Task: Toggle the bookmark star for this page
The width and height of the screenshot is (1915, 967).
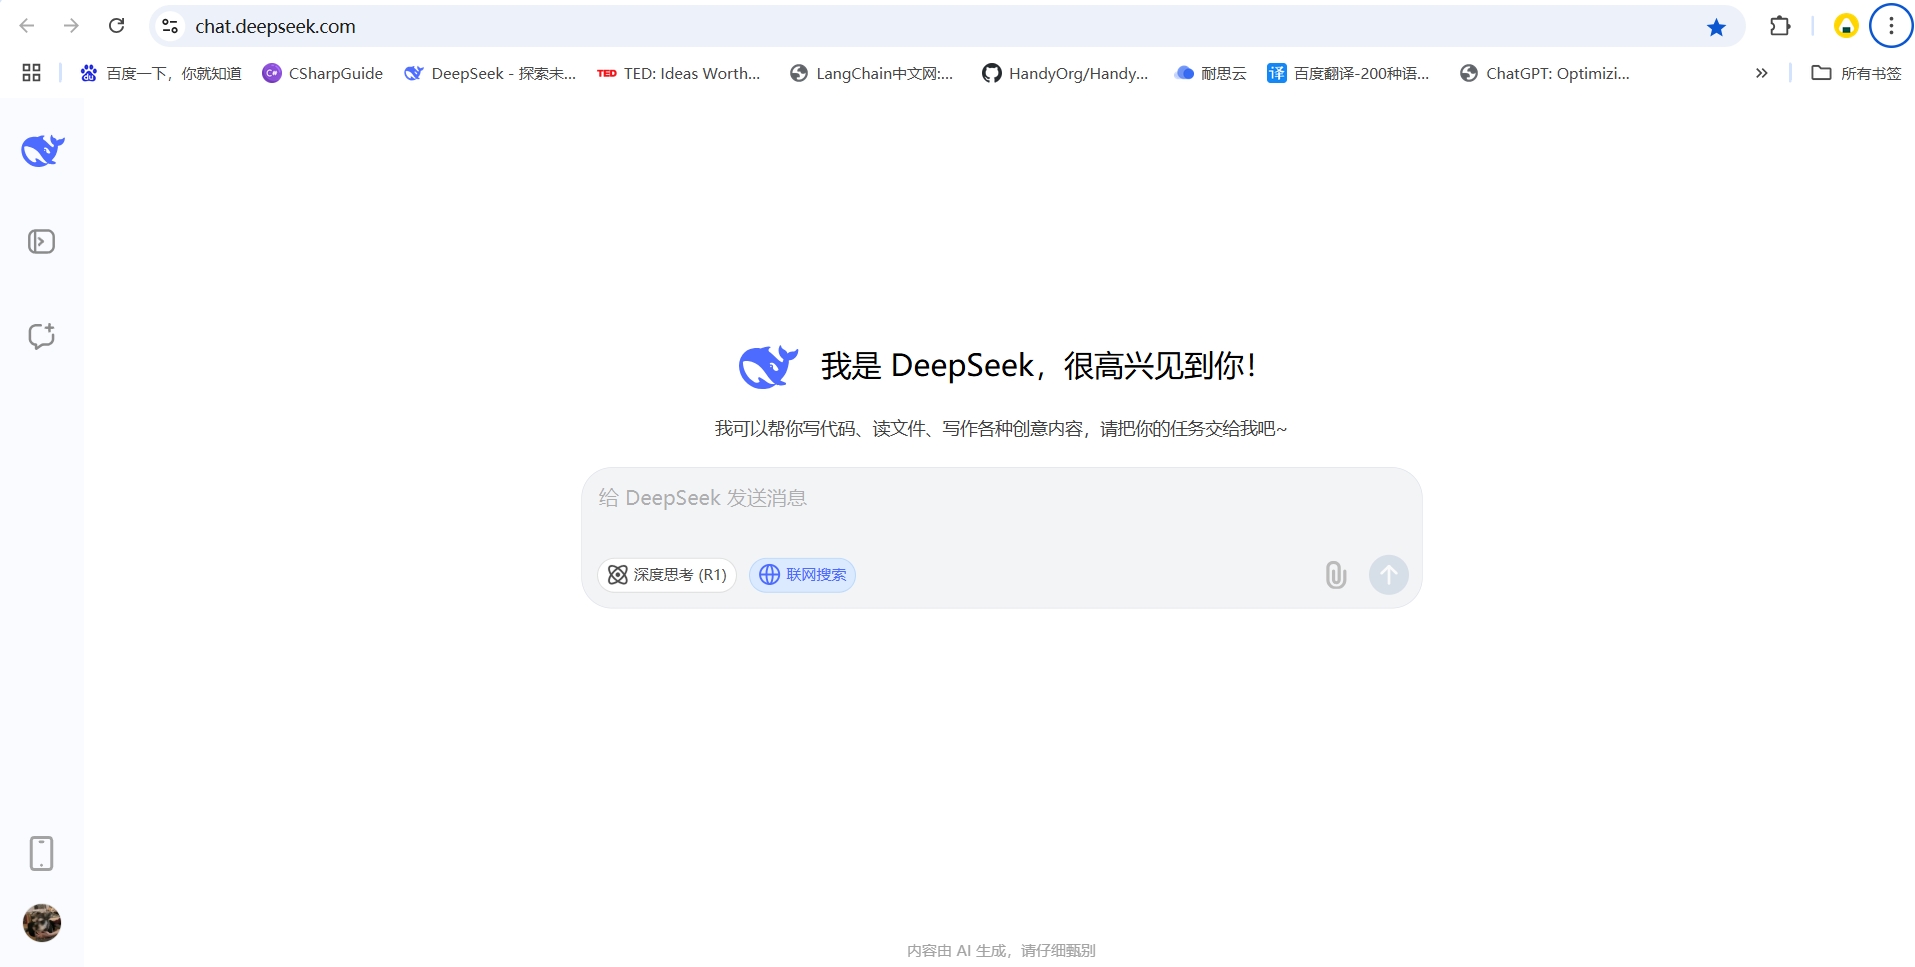Action: click(1716, 27)
